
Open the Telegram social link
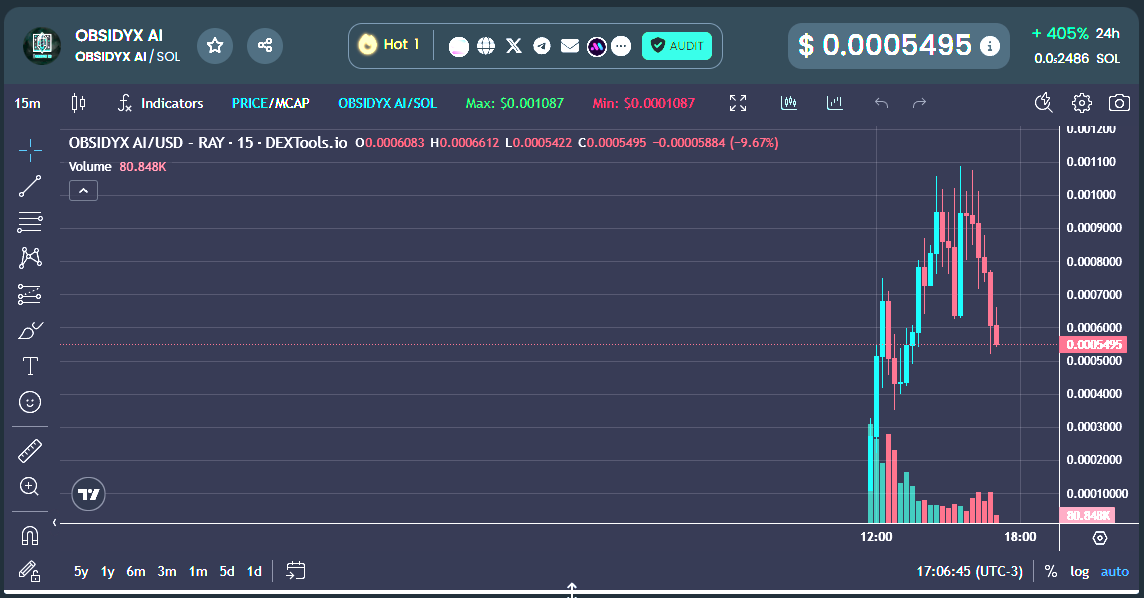tap(541, 46)
